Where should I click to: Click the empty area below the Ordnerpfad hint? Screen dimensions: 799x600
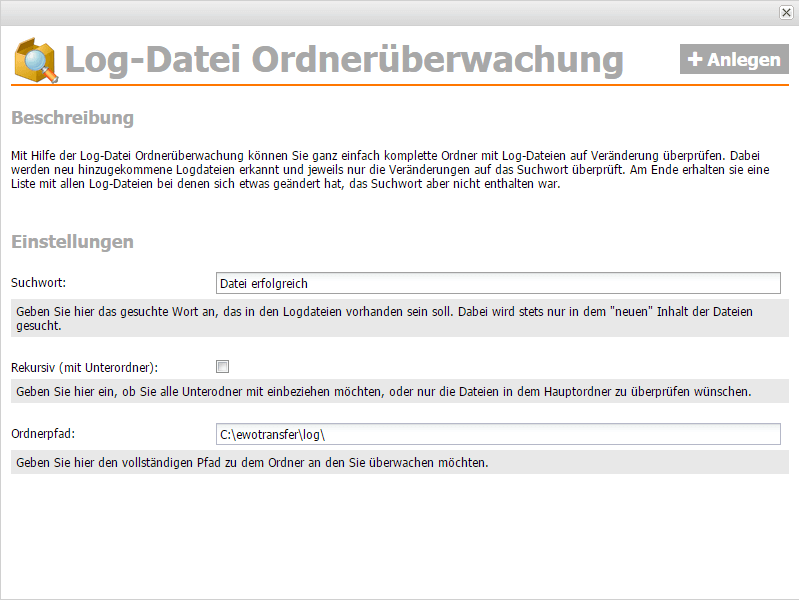(x=400, y=535)
